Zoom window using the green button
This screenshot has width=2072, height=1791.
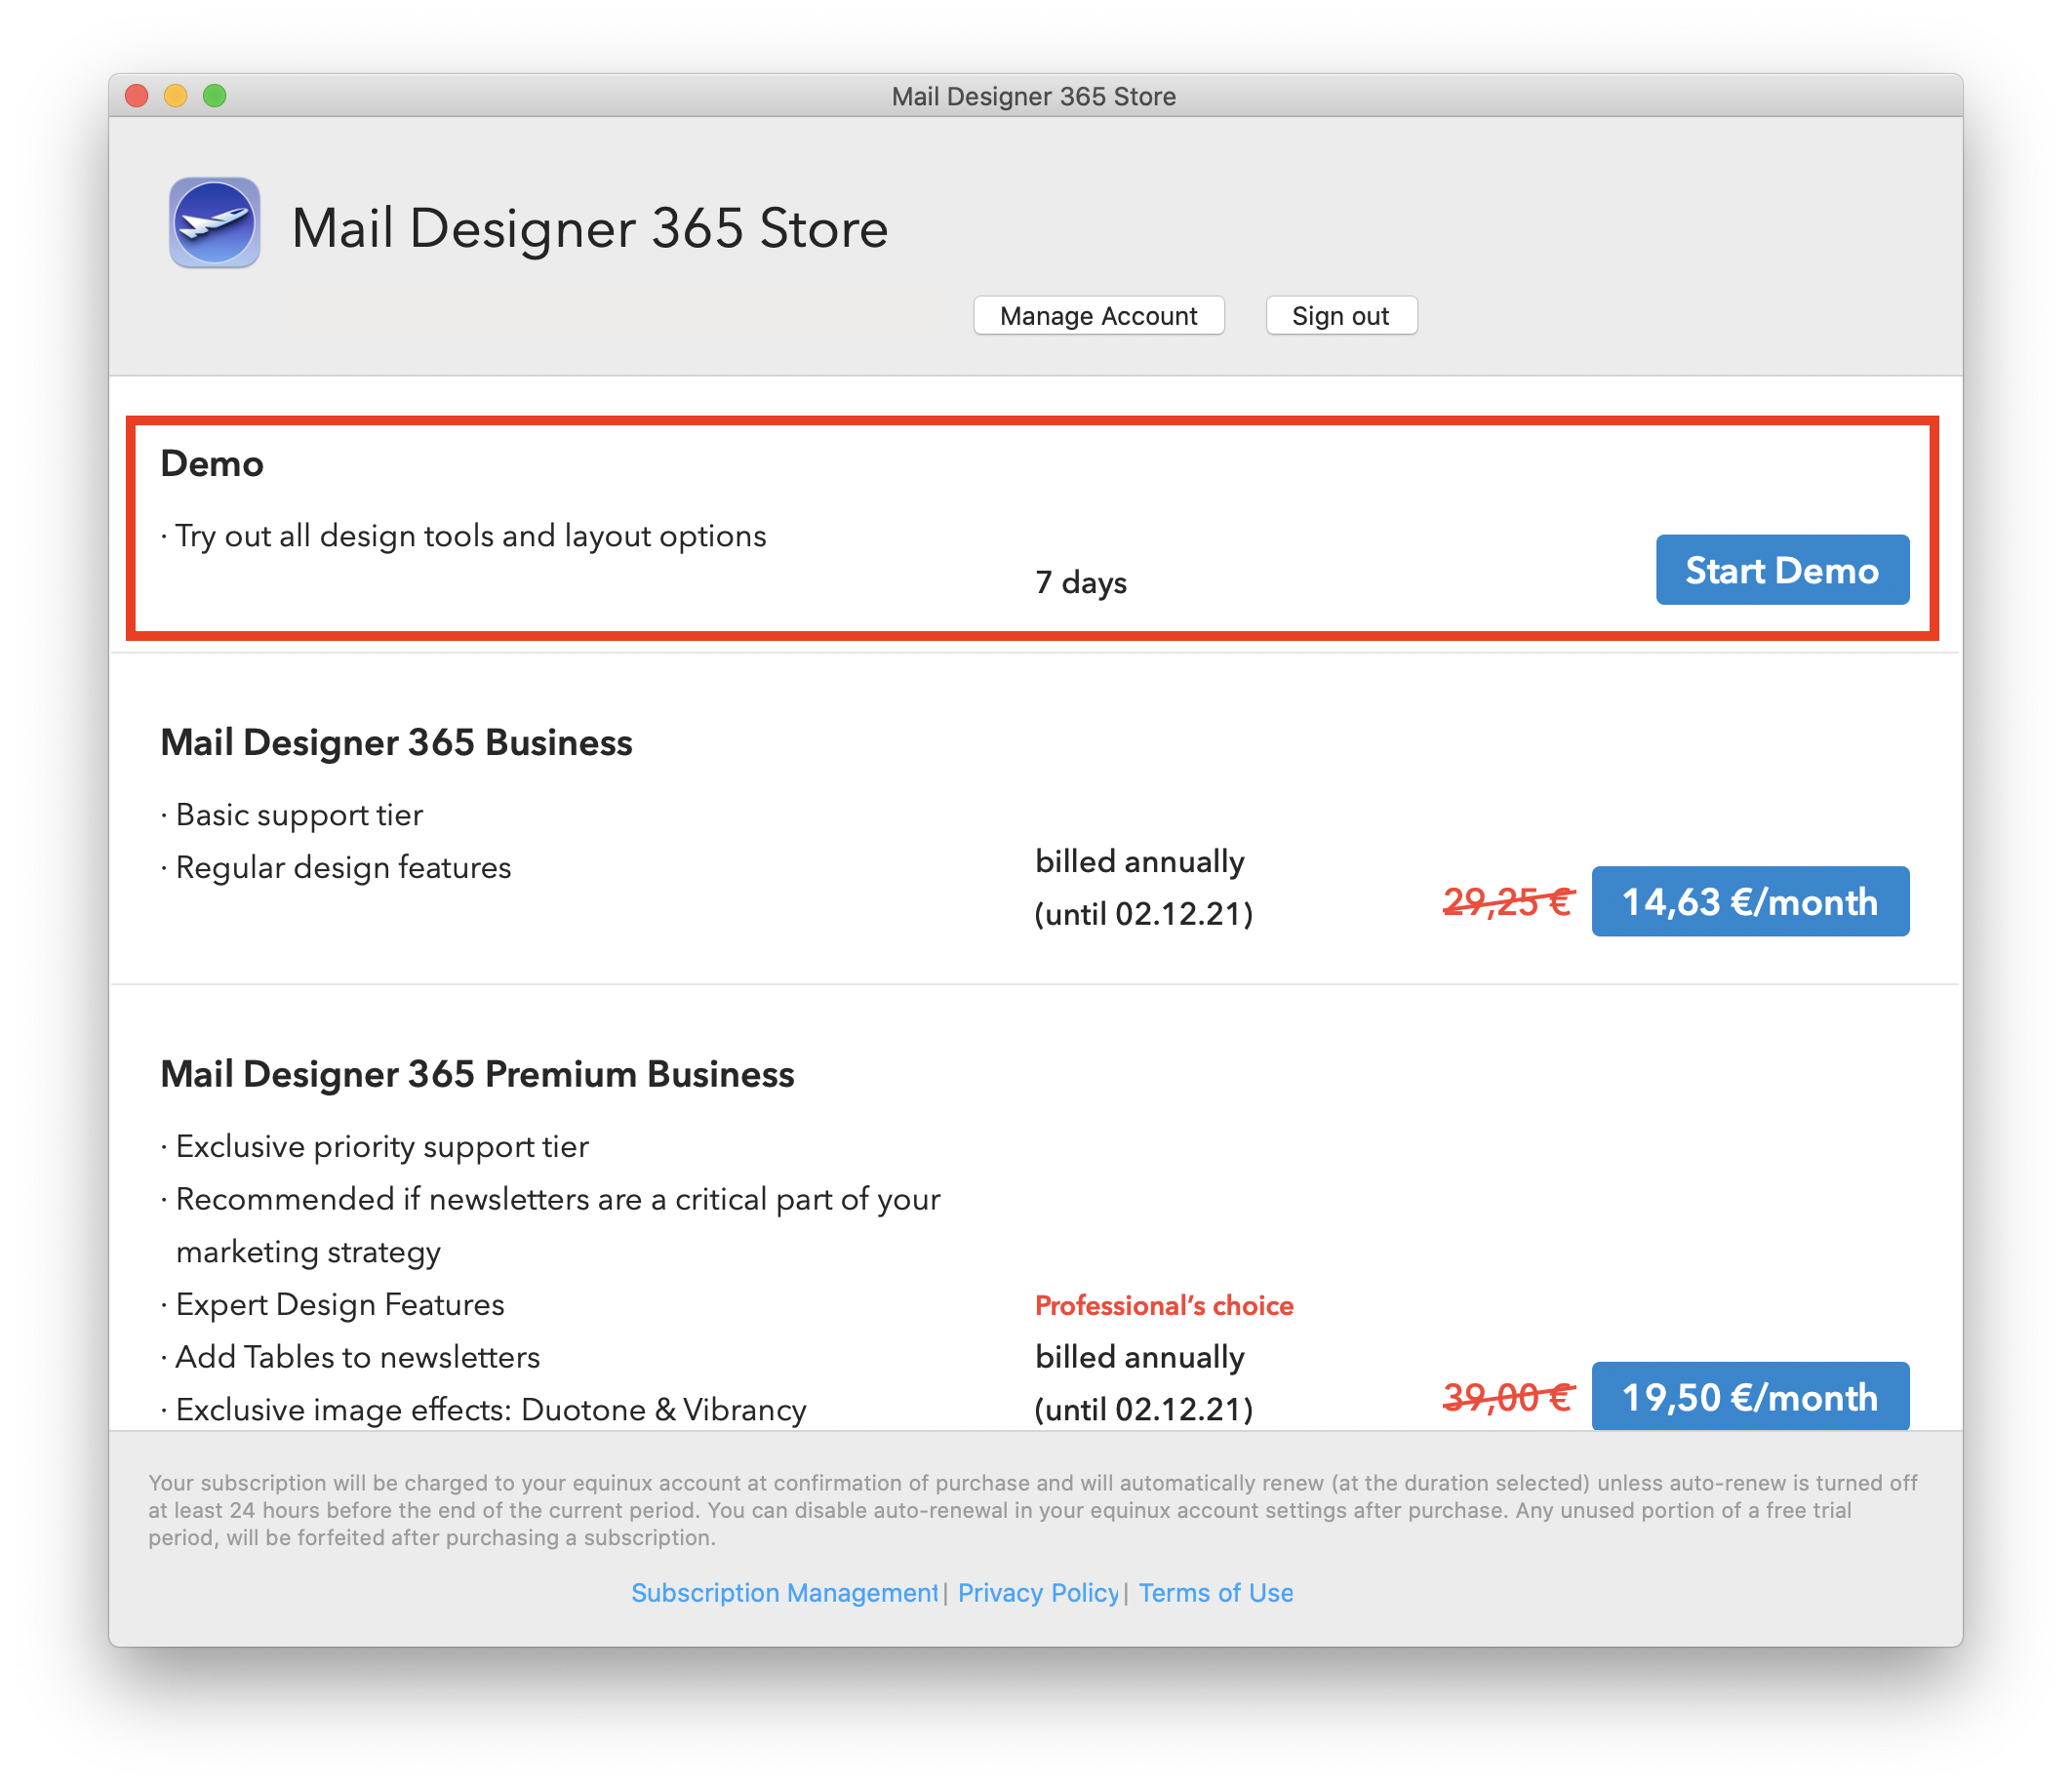coord(215,96)
